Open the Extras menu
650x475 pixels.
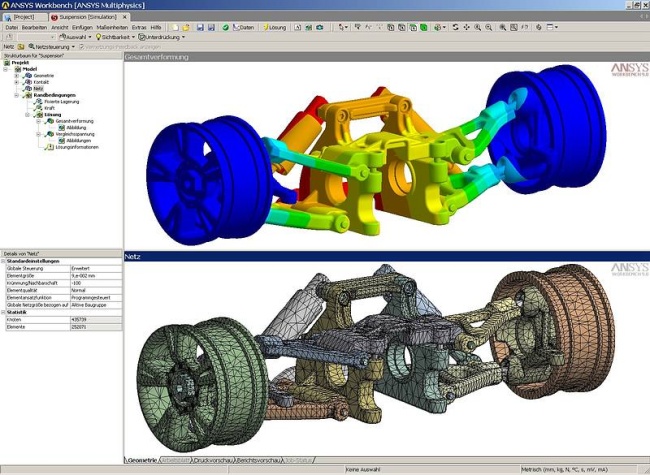139,27
